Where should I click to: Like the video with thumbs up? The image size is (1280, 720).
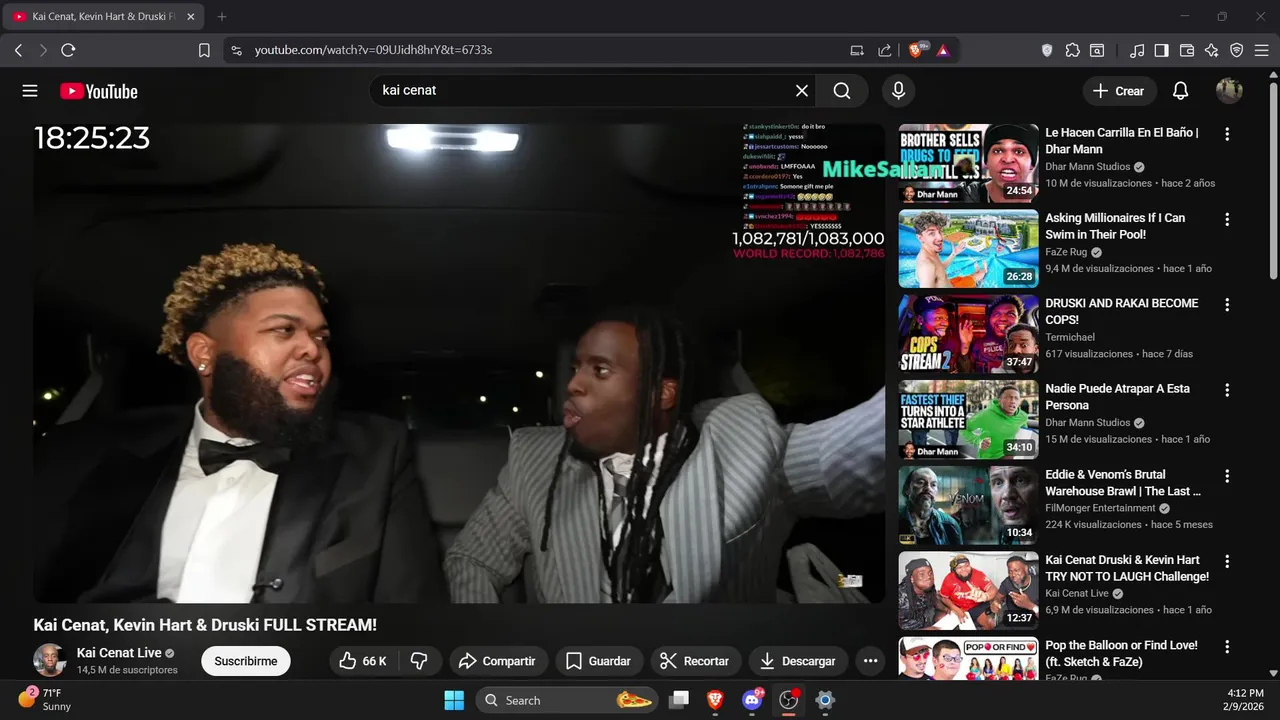(x=363, y=661)
